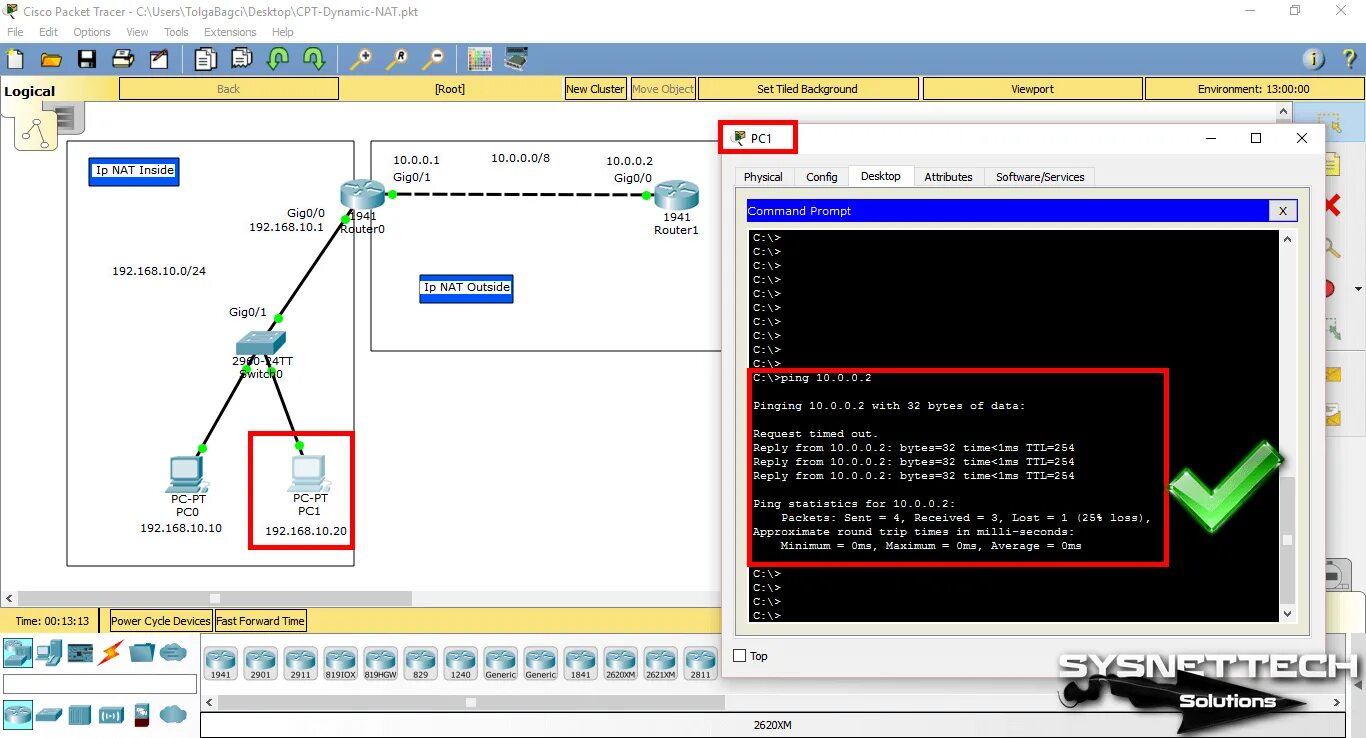Viewport: 1366px width, 738px height.
Task: Paste with the Paste toolbar icon
Action: [x=242, y=59]
